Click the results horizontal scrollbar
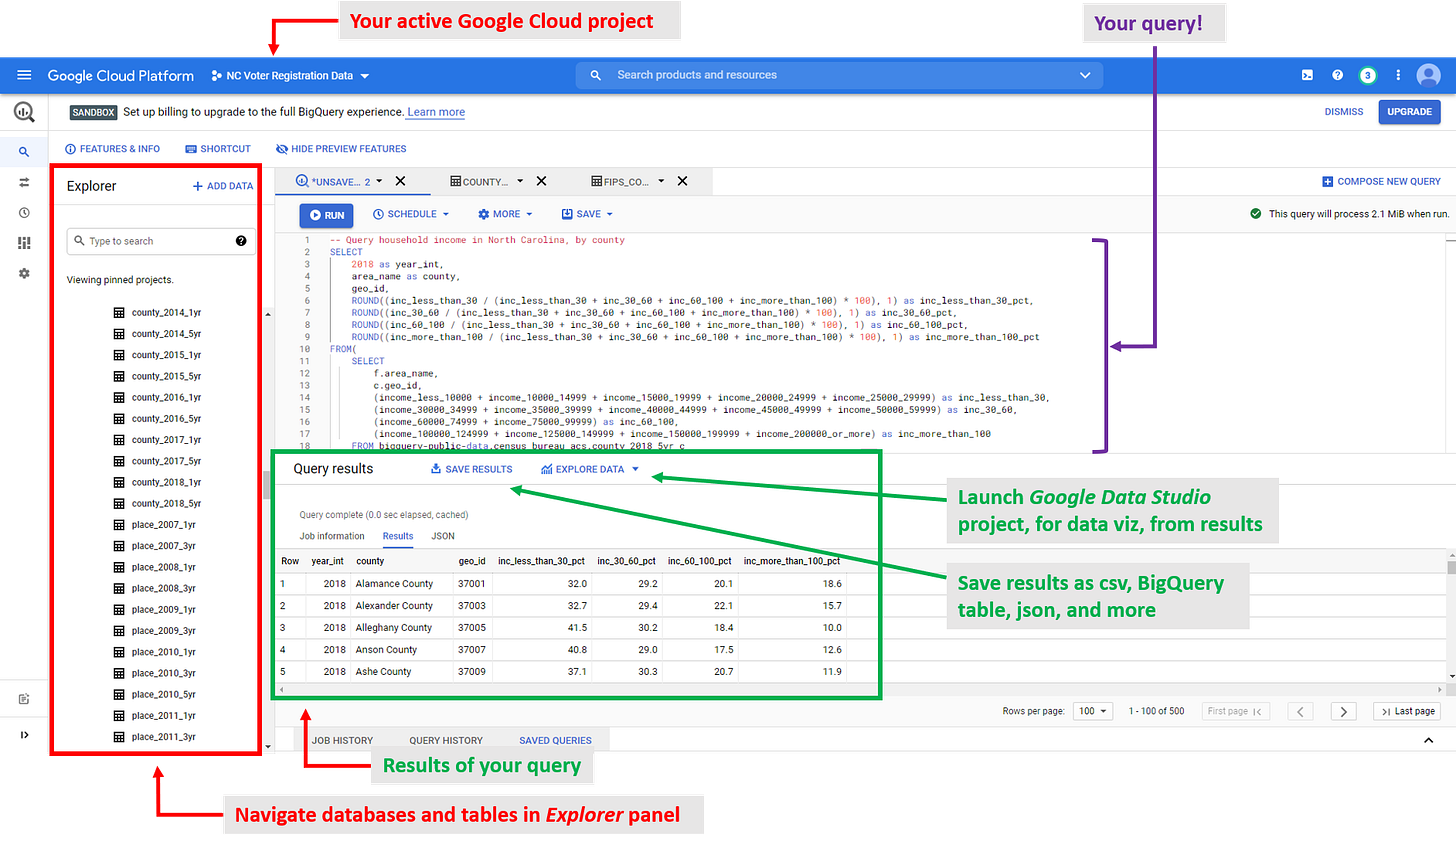This screenshot has width=1456, height=842. pyautogui.click(x=860, y=689)
